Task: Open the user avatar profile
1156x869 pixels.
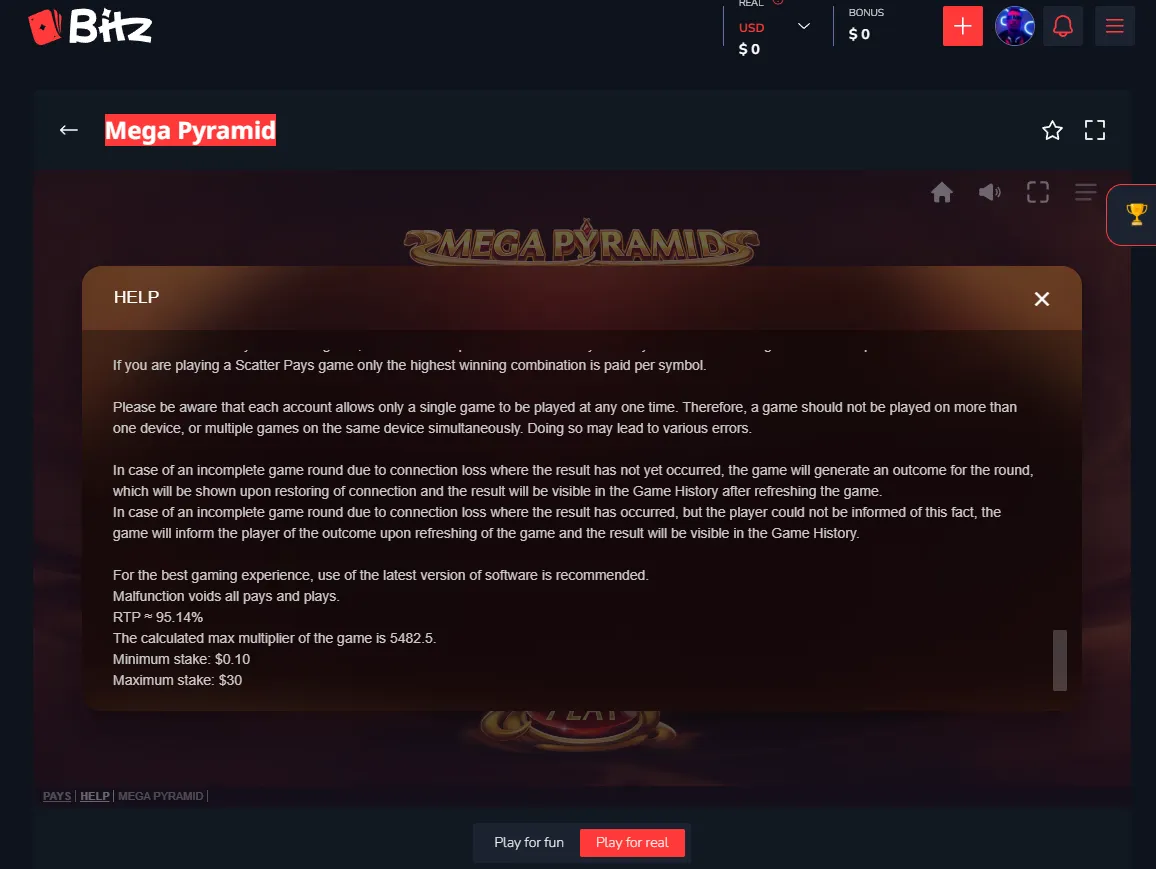Action: 1014,27
